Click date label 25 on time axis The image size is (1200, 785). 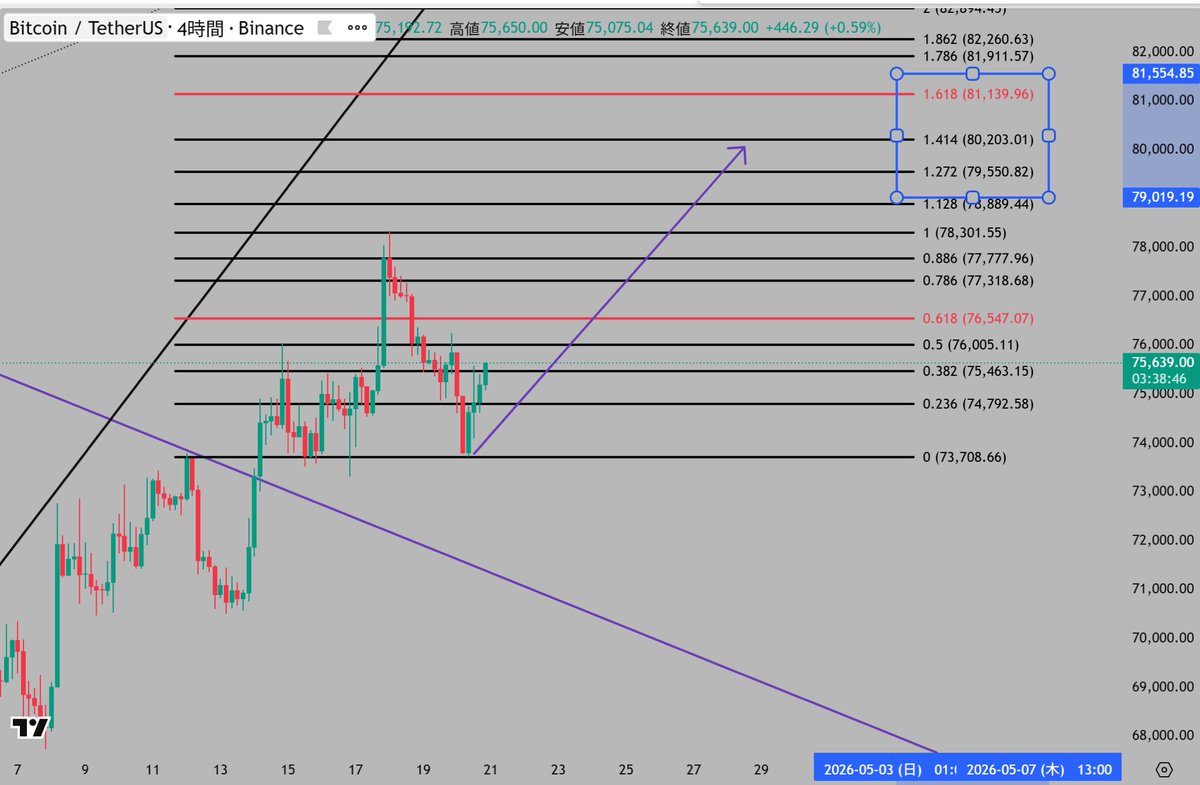click(626, 770)
